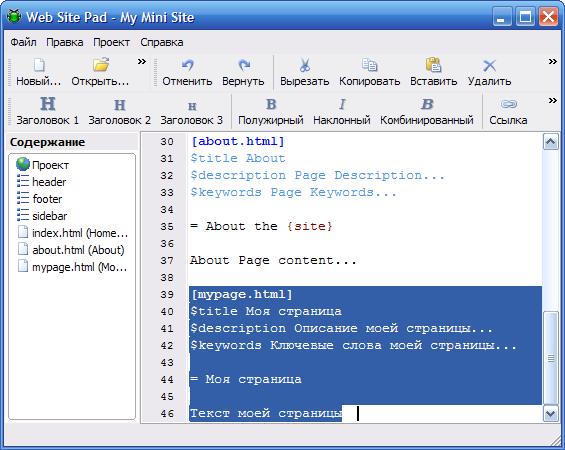Click editor scroll down arrow
The height and width of the screenshot is (450, 565).
[x=550, y=414]
